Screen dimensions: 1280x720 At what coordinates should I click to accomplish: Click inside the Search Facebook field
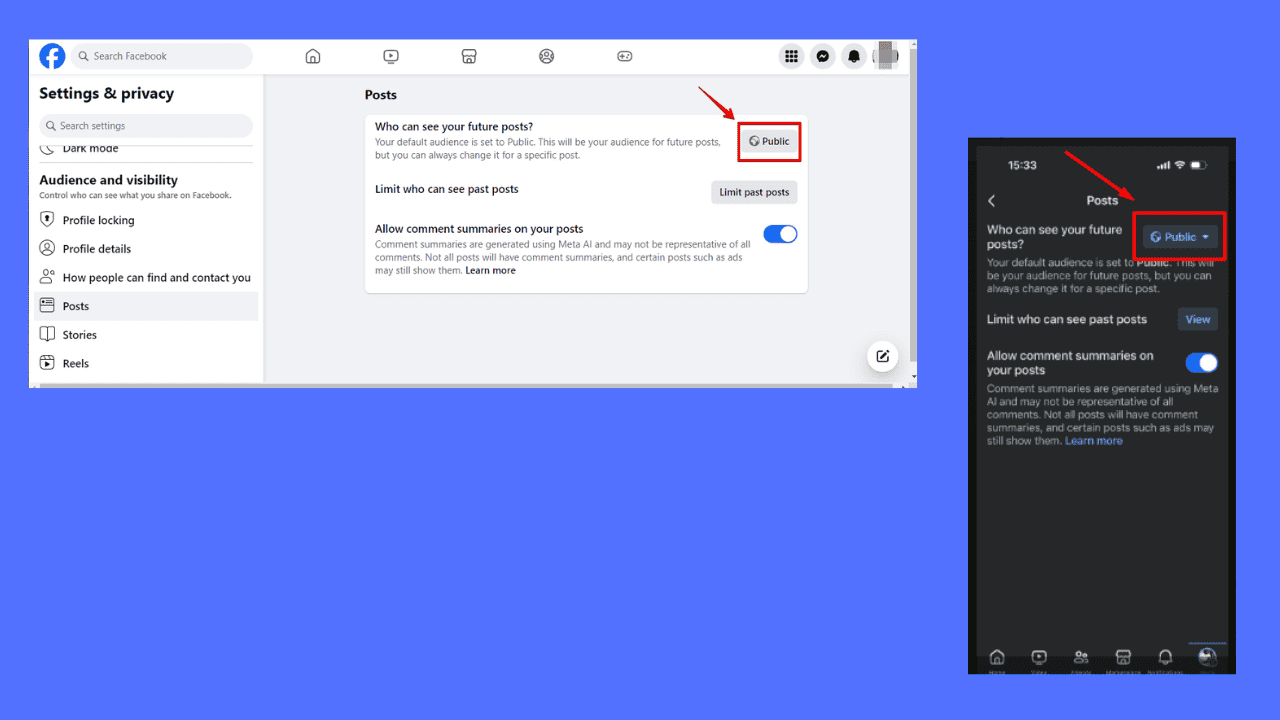162,56
